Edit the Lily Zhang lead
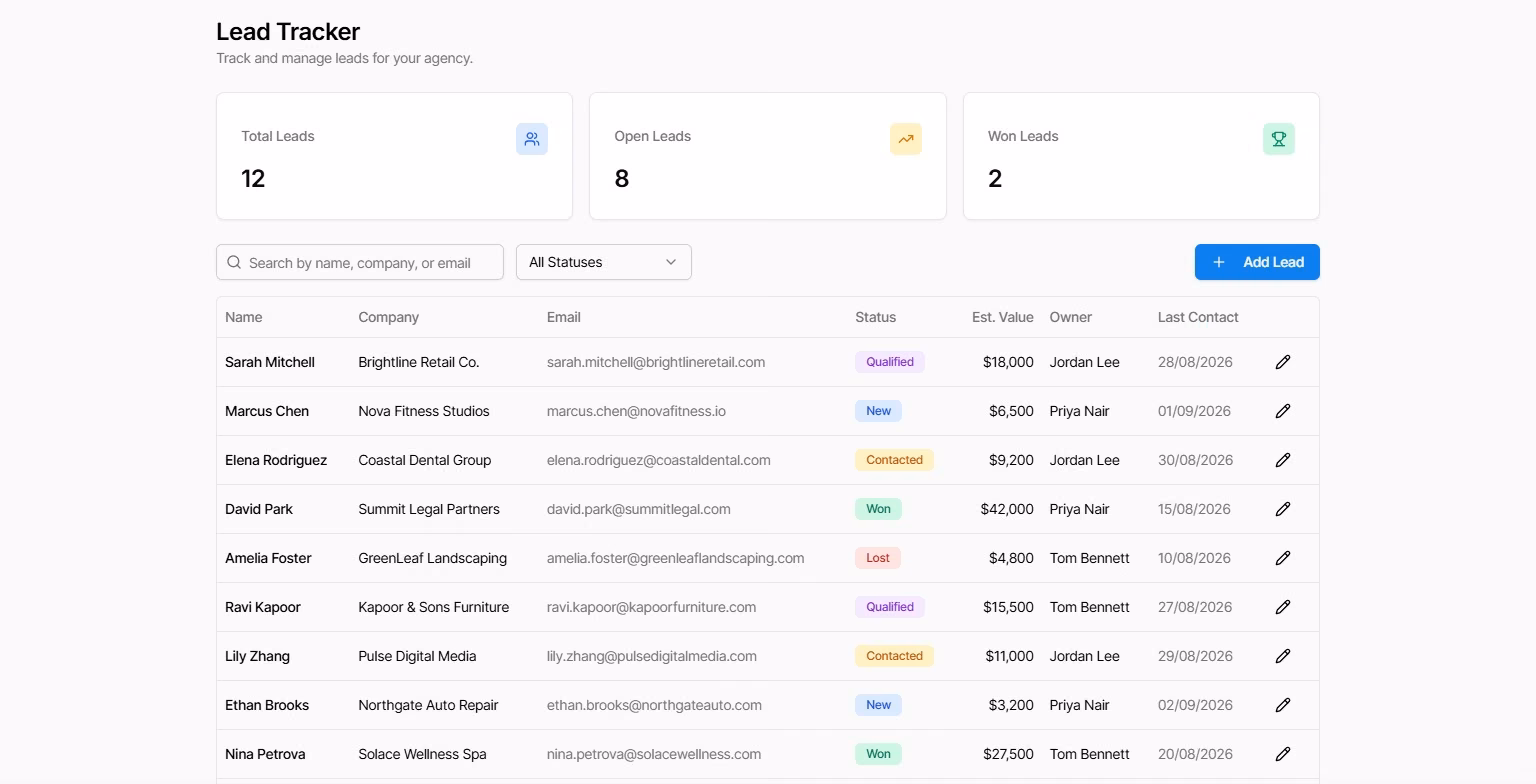 [1283, 656]
